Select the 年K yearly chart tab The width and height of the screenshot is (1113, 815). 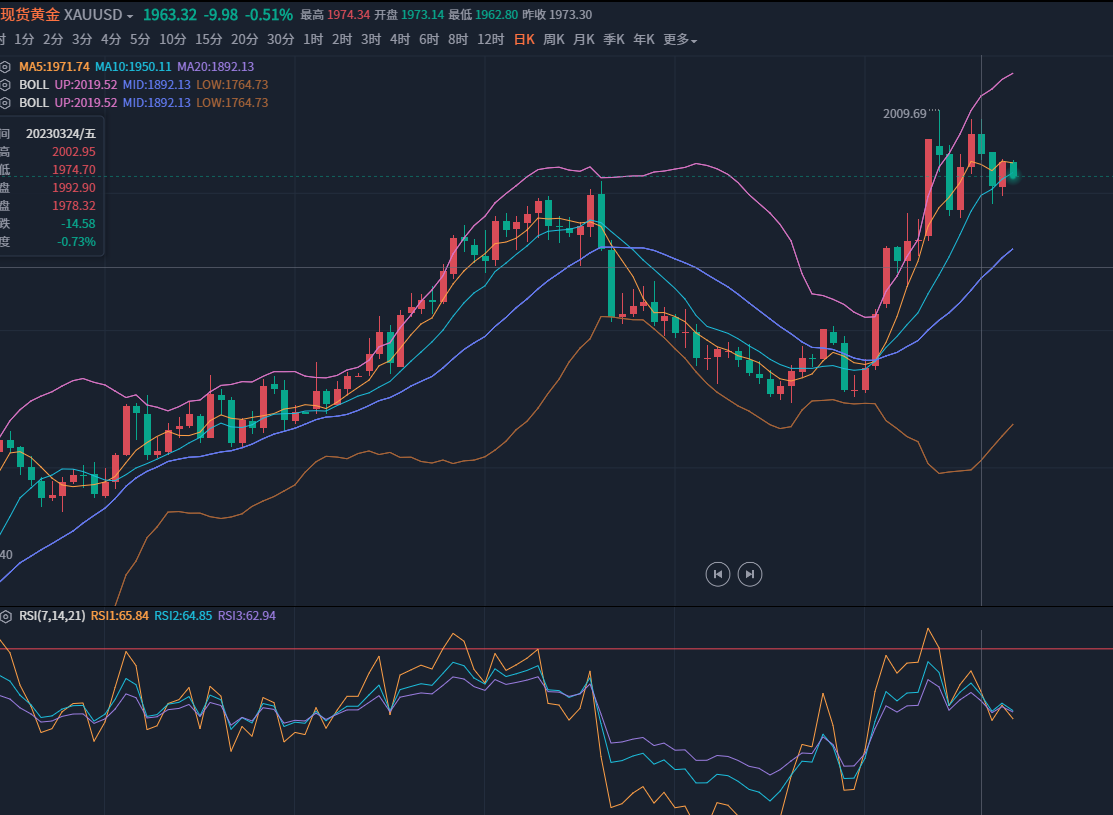[644, 40]
